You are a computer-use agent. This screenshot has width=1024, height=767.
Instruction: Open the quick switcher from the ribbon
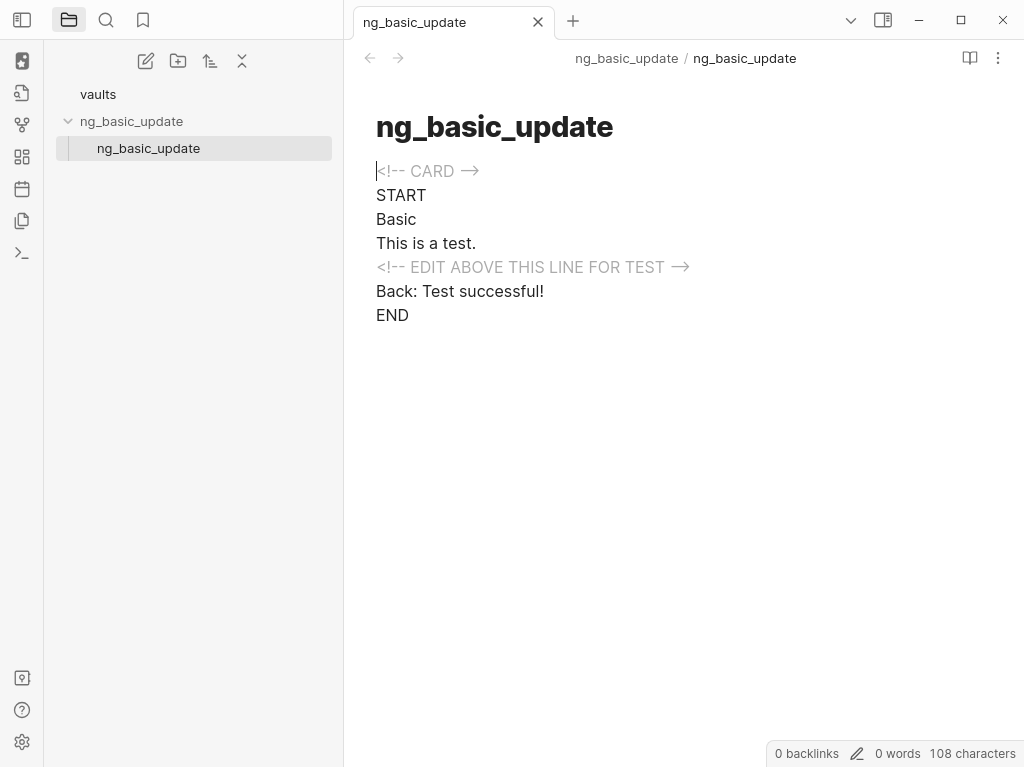22,93
